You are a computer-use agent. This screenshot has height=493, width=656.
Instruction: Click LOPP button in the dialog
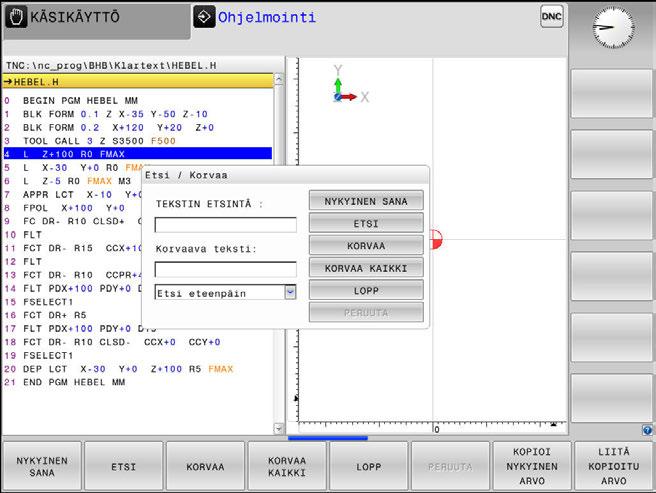click(x=366, y=290)
